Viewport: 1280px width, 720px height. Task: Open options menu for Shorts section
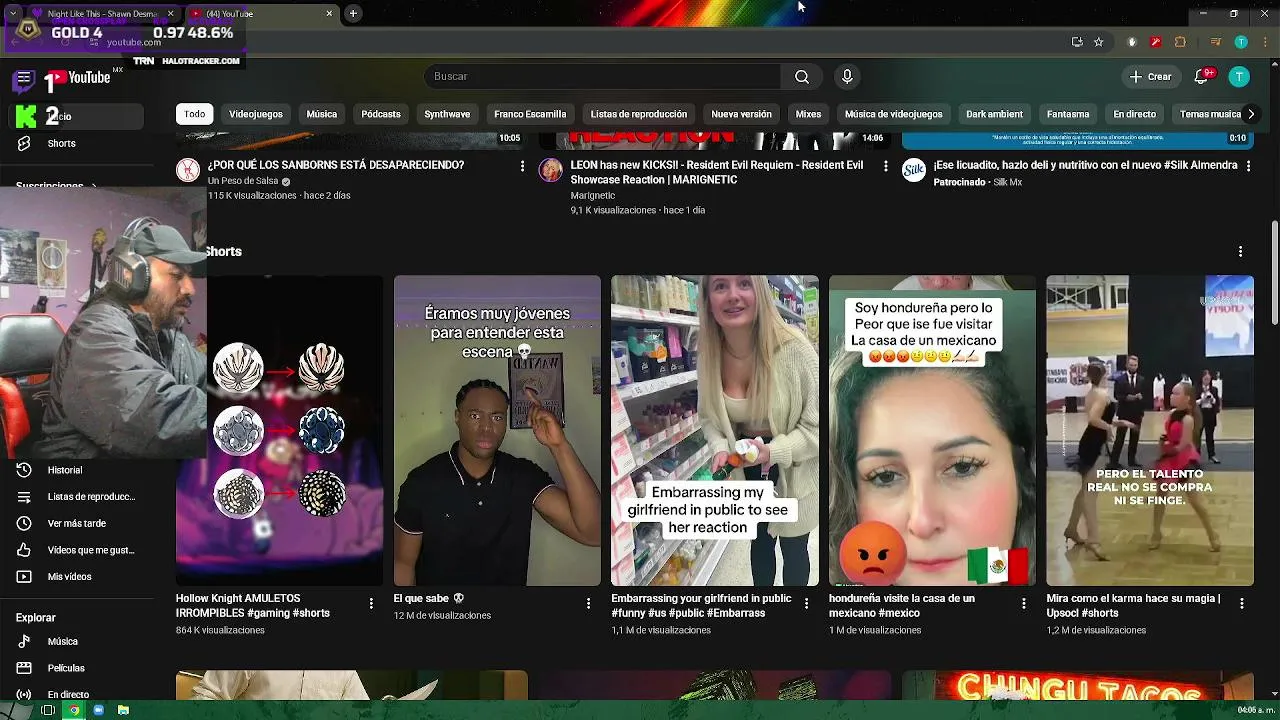click(x=1240, y=252)
